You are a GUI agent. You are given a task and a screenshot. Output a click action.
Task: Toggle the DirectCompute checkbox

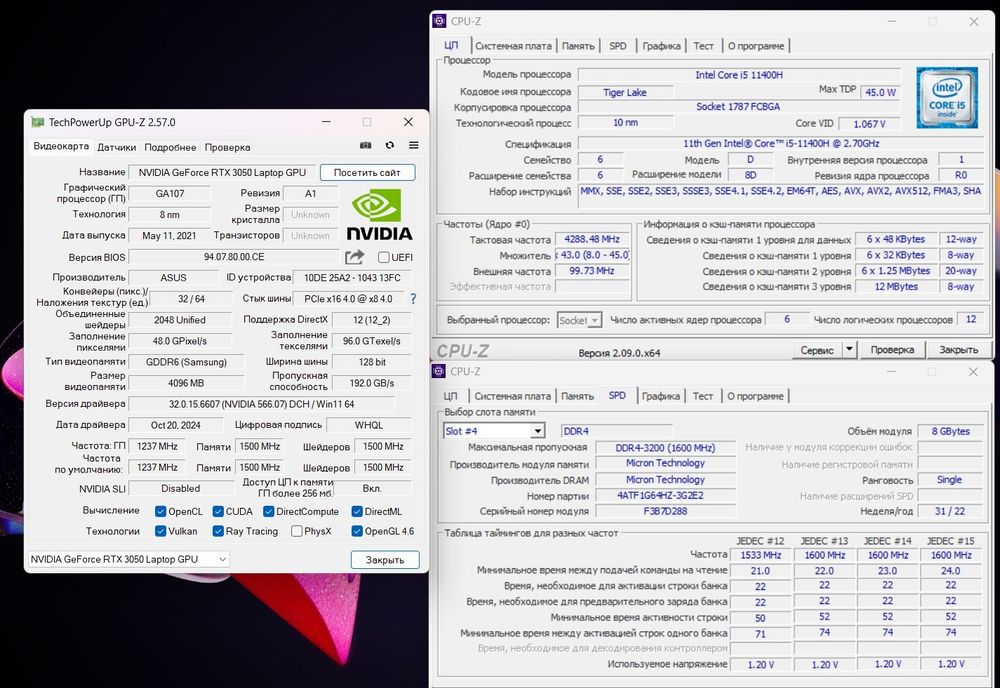click(268, 511)
